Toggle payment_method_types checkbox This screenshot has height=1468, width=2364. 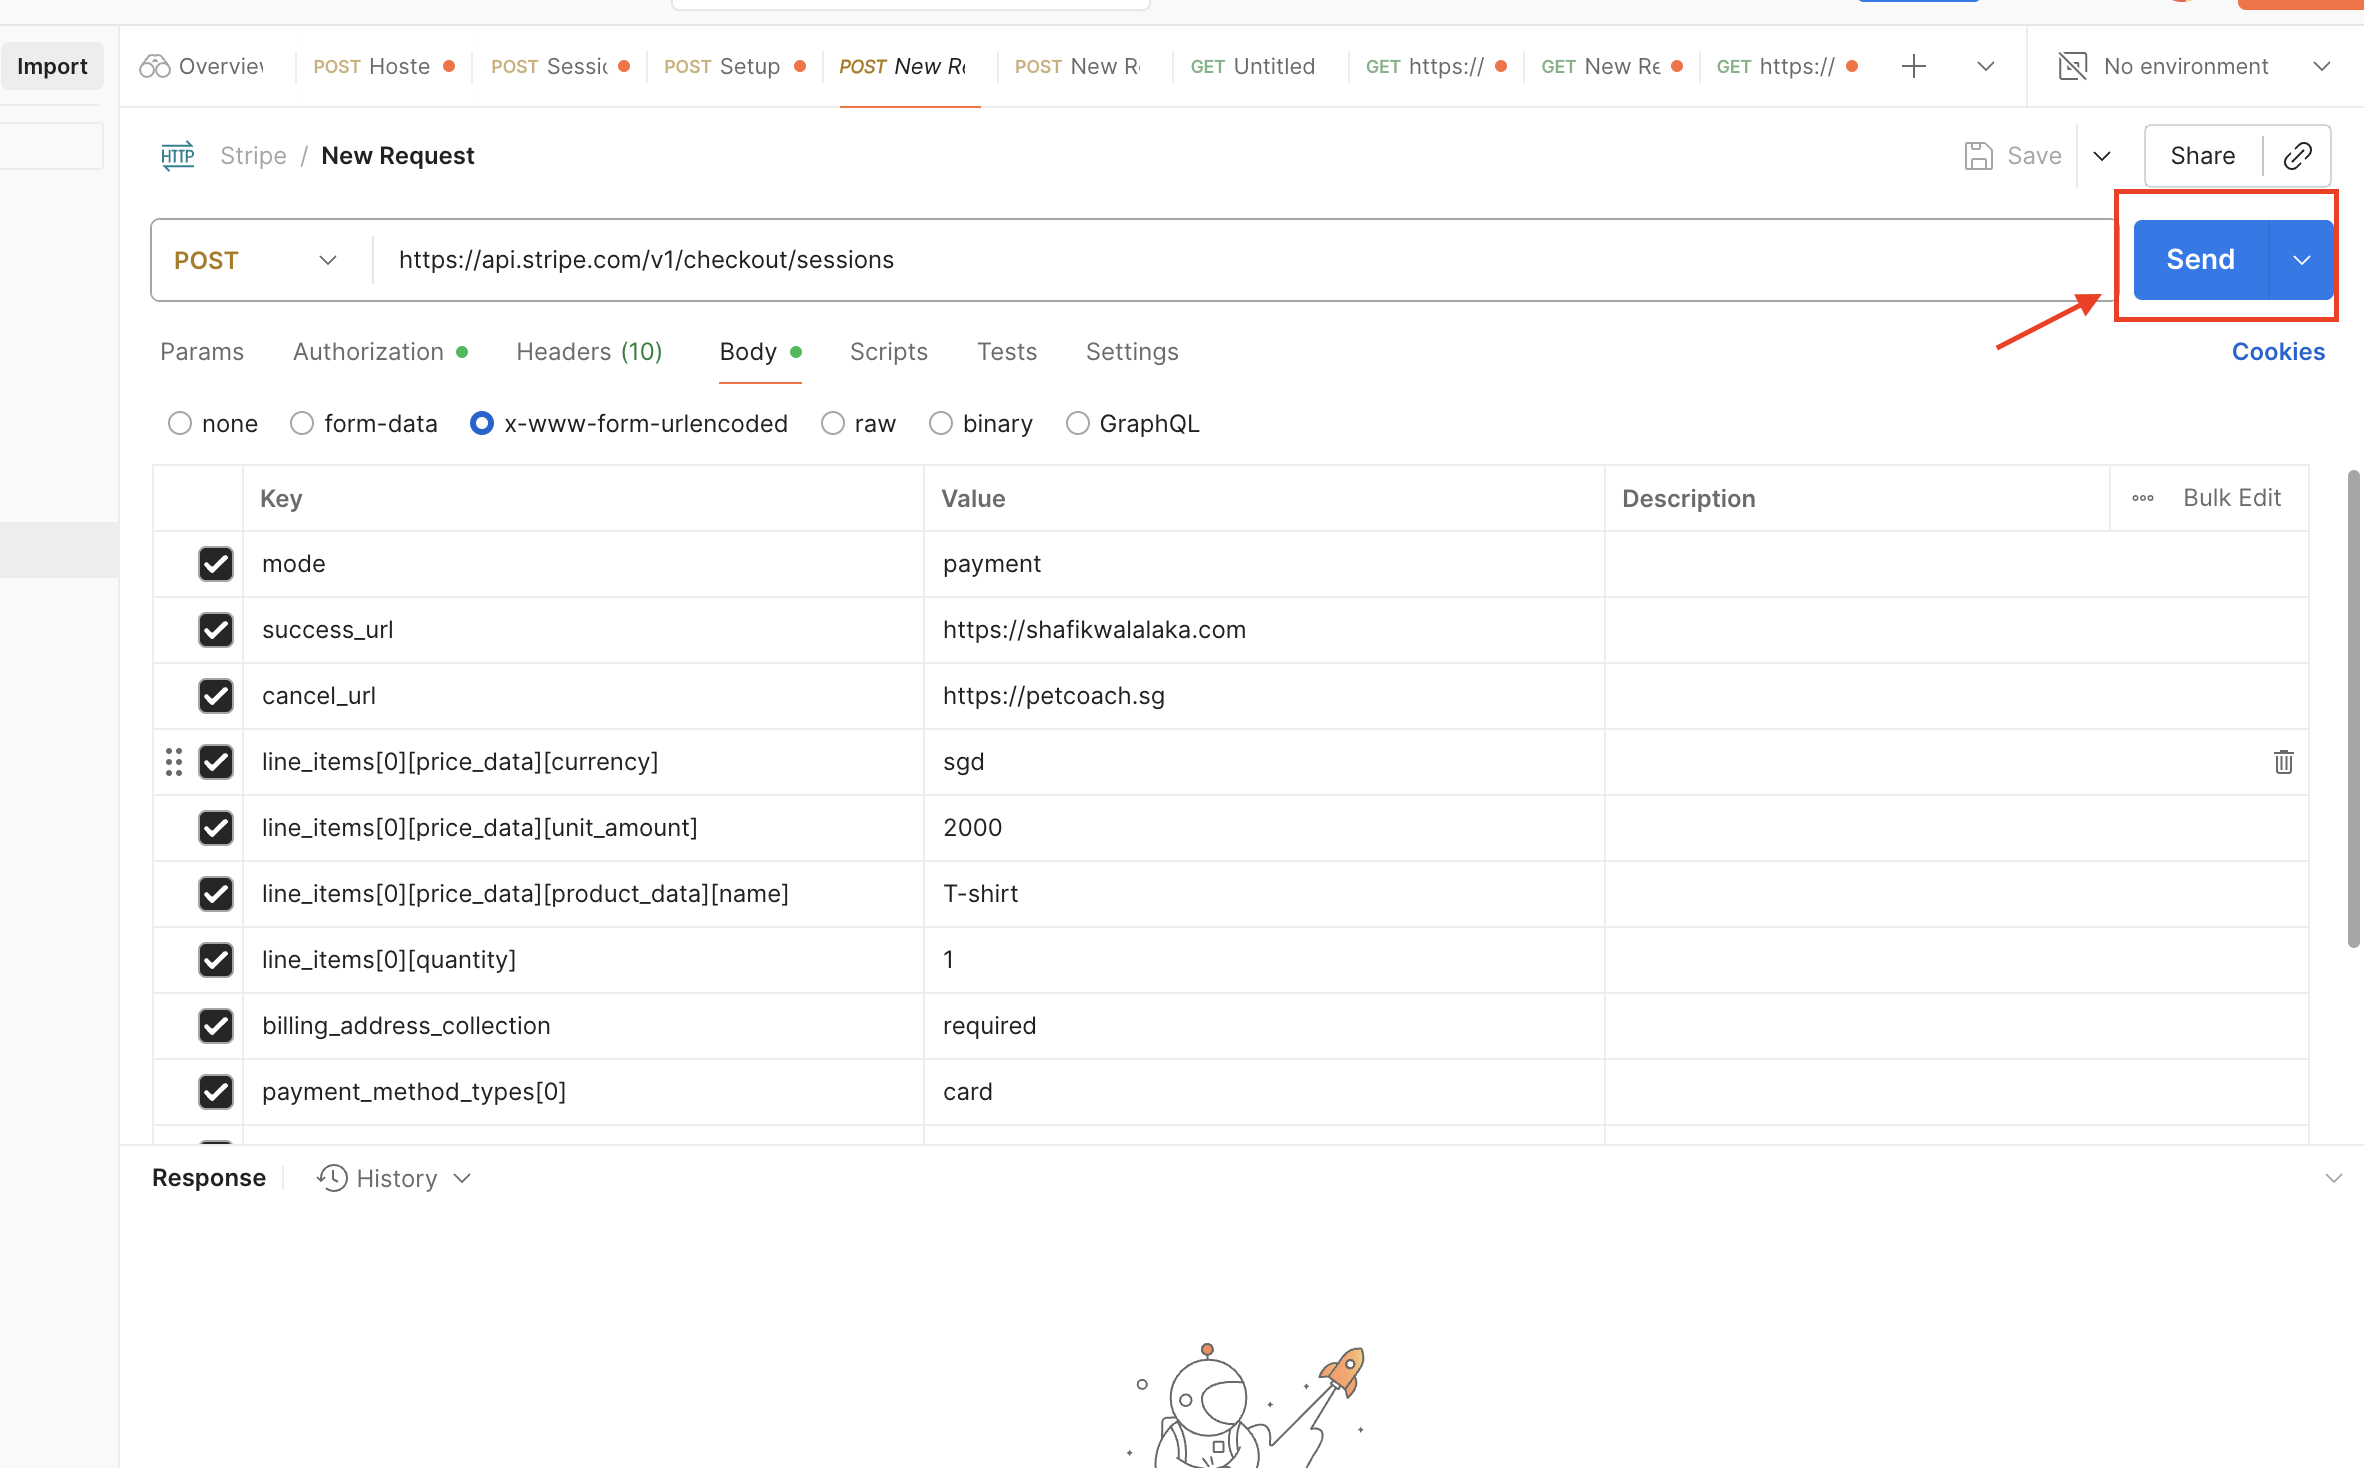coord(215,1092)
